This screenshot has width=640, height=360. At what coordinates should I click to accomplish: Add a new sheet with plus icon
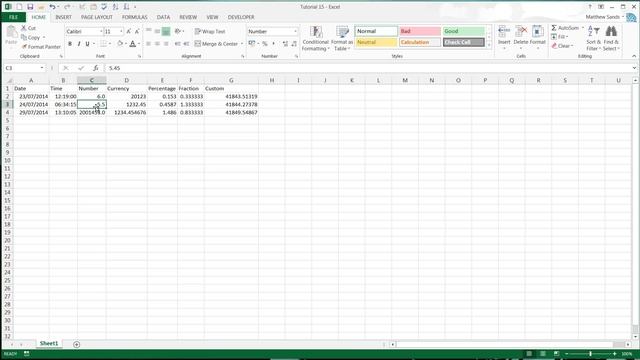76,344
